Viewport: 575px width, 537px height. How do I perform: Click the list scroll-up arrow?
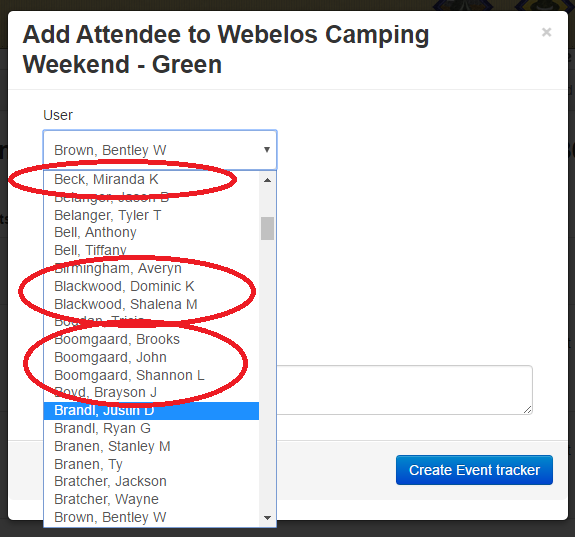pos(267,180)
